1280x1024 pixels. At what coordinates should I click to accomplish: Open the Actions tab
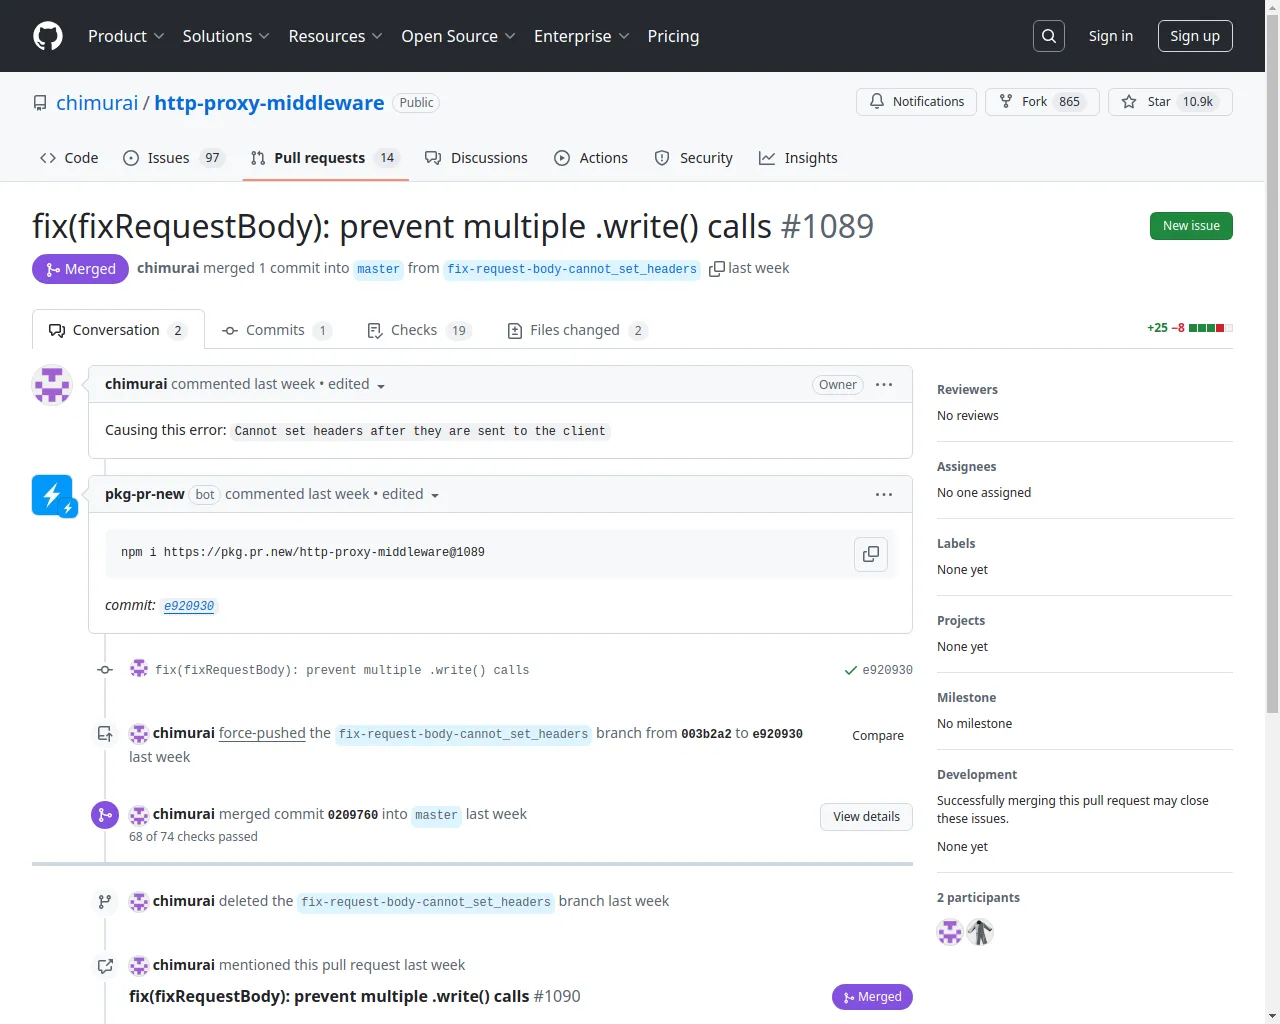pos(591,158)
